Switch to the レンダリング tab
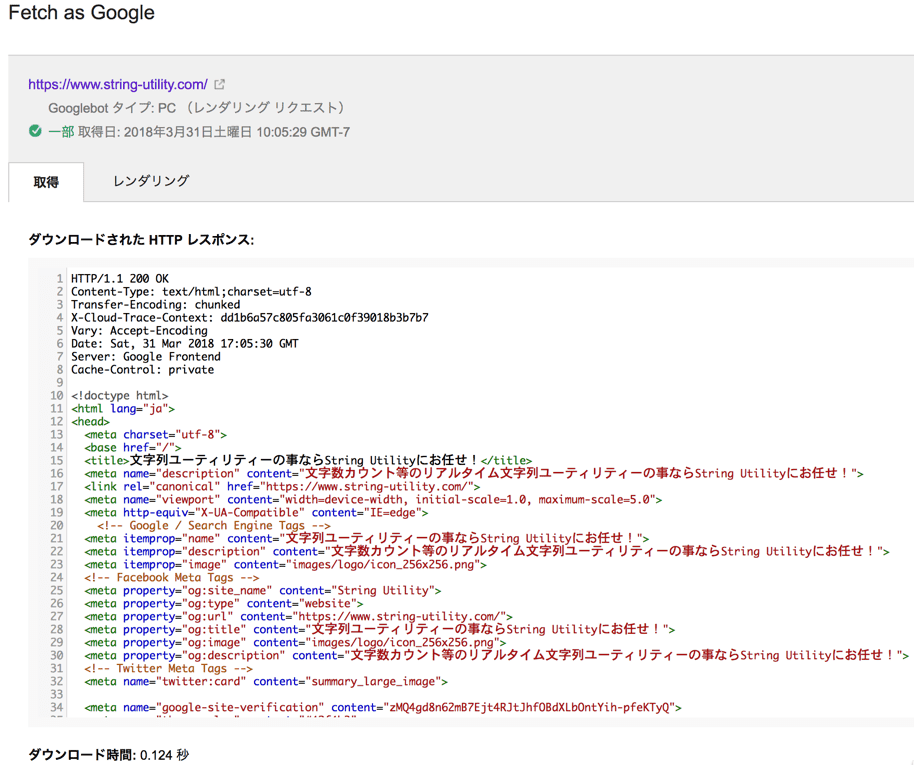The height and width of the screenshot is (765, 914). (151, 181)
